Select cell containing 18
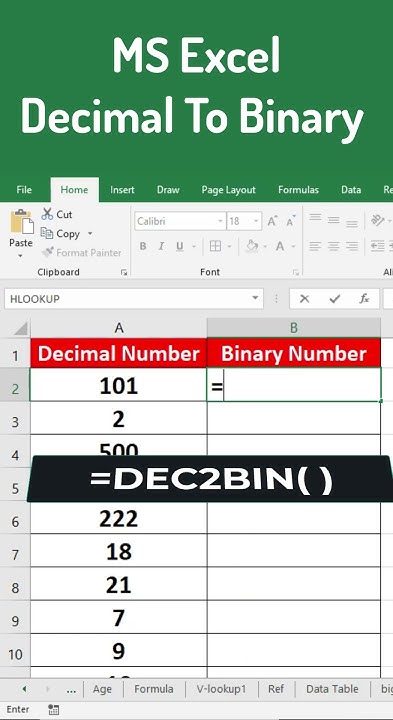The height and width of the screenshot is (720, 393). [x=118, y=550]
